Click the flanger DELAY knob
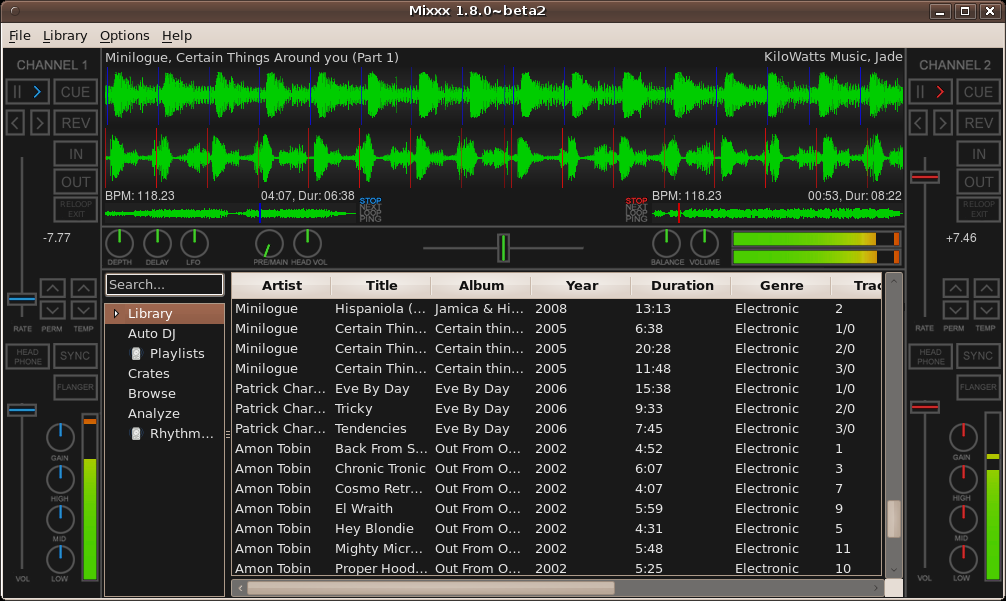1006x601 pixels. 157,244
